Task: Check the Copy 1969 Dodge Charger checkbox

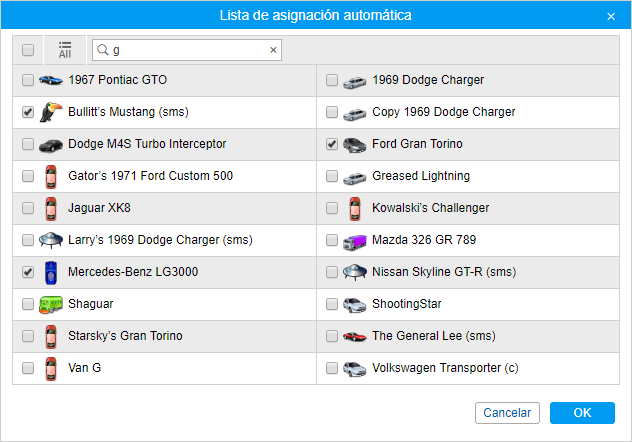Action: [332, 112]
